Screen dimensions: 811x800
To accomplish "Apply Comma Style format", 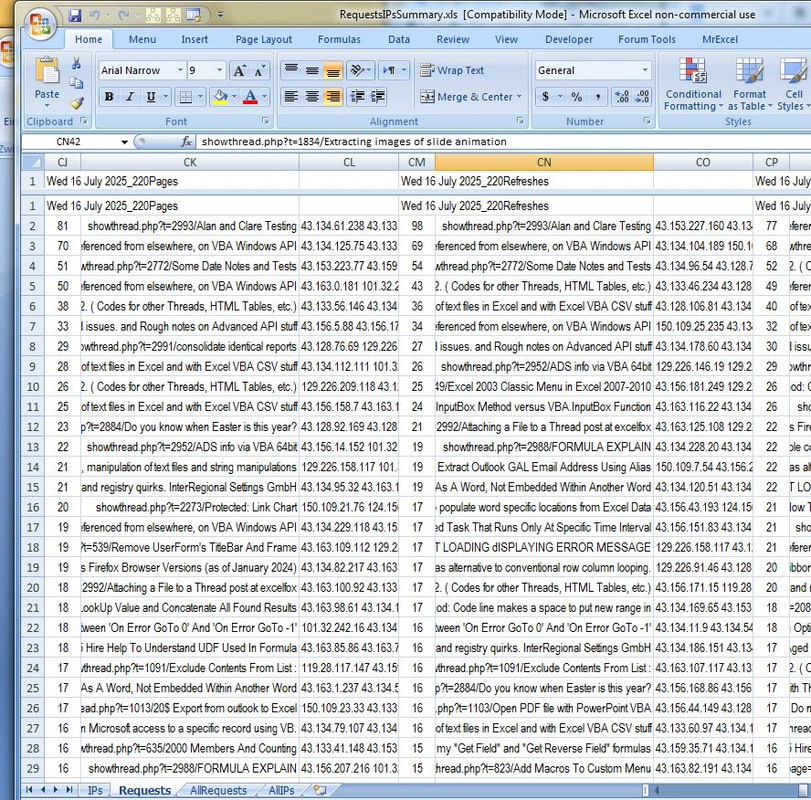I will 598,97.
